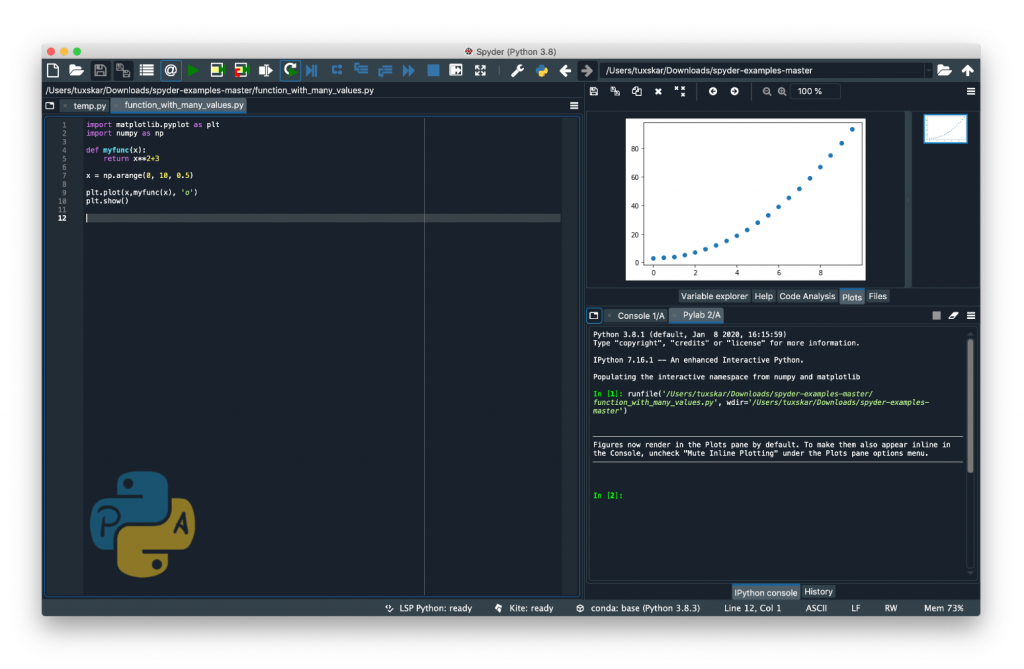Click the 100 % zoom level field
The image size is (1024, 669).
click(x=814, y=91)
